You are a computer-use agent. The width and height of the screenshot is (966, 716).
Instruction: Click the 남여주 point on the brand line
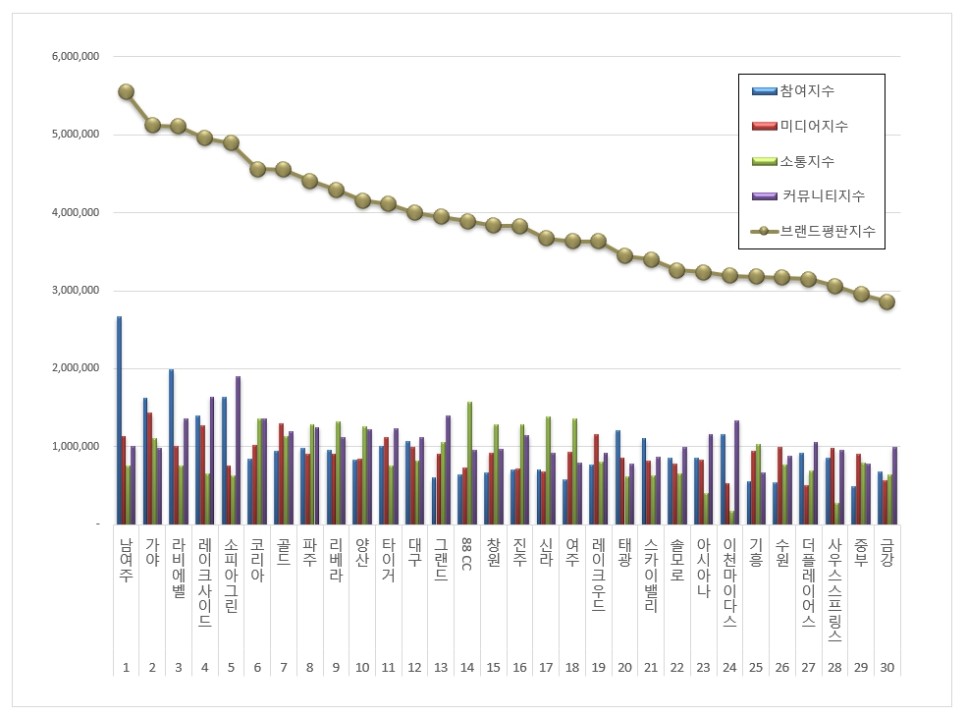click(126, 92)
